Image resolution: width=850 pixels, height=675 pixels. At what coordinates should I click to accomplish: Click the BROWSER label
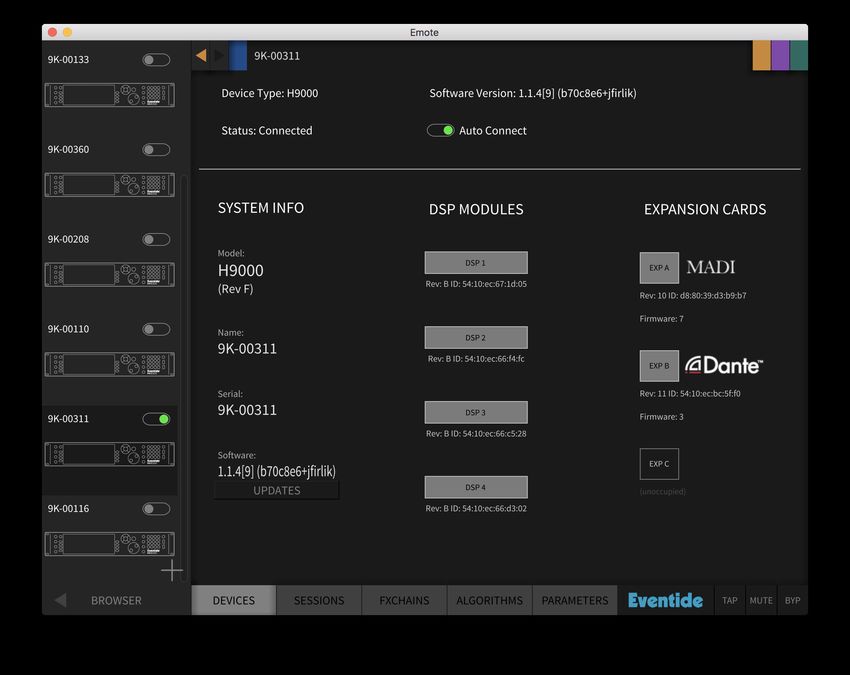(x=116, y=600)
